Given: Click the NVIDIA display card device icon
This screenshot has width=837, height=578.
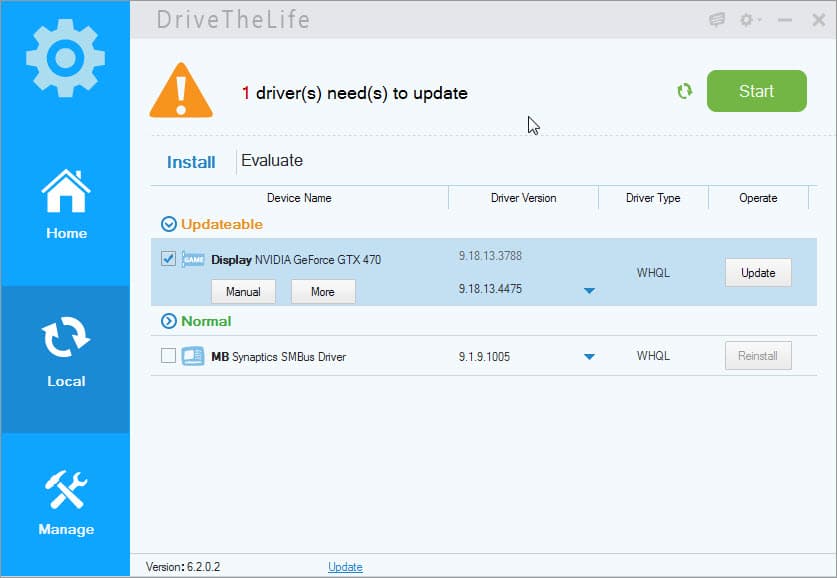Looking at the screenshot, I should (193, 260).
